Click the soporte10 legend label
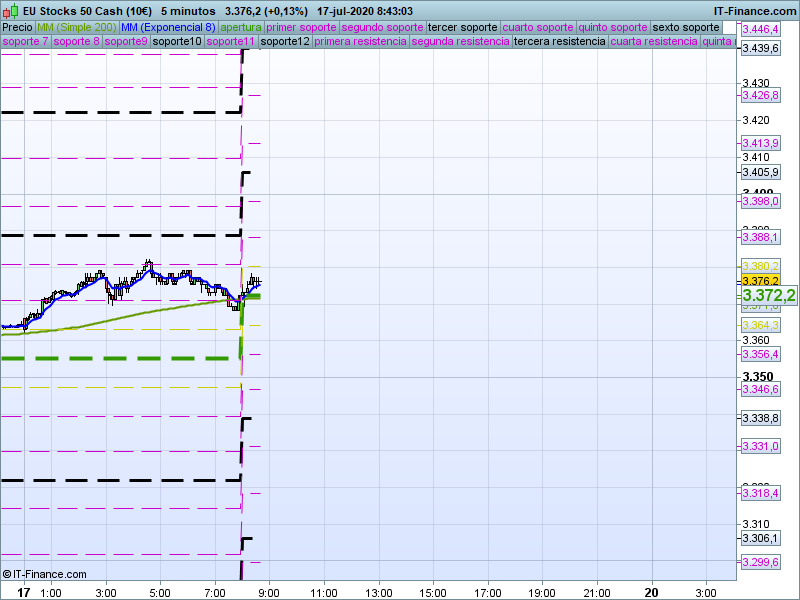Viewport: 800px width, 600px height. 177,42
